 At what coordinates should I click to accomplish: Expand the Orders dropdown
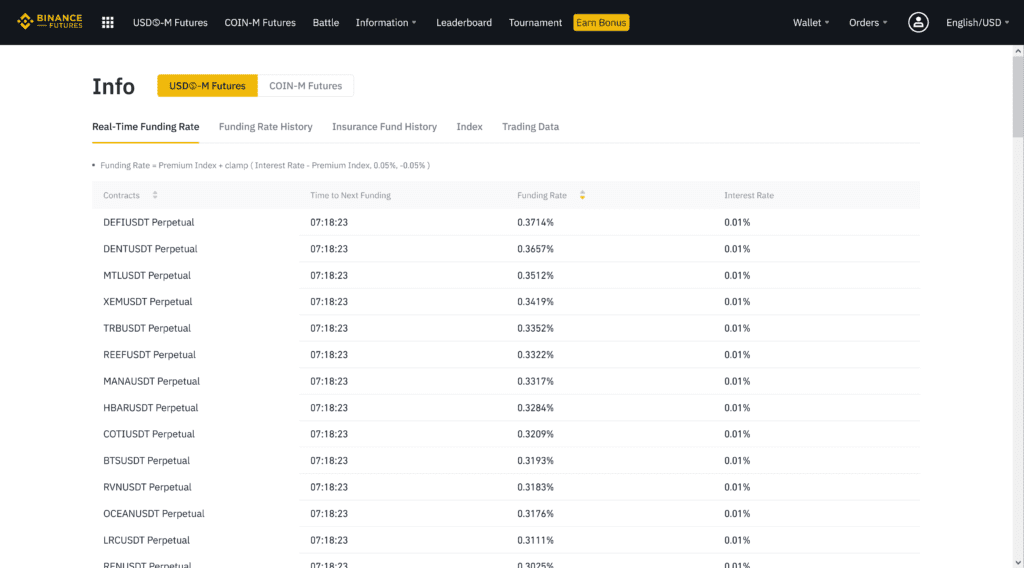pyautogui.click(x=868, y=22)
